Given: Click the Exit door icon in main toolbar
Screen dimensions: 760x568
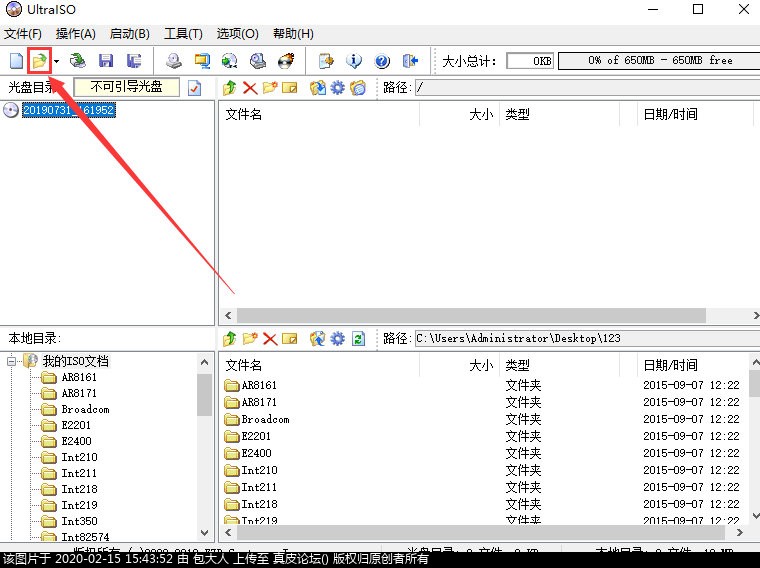Looking at the screenshot, I should point(410,61).
